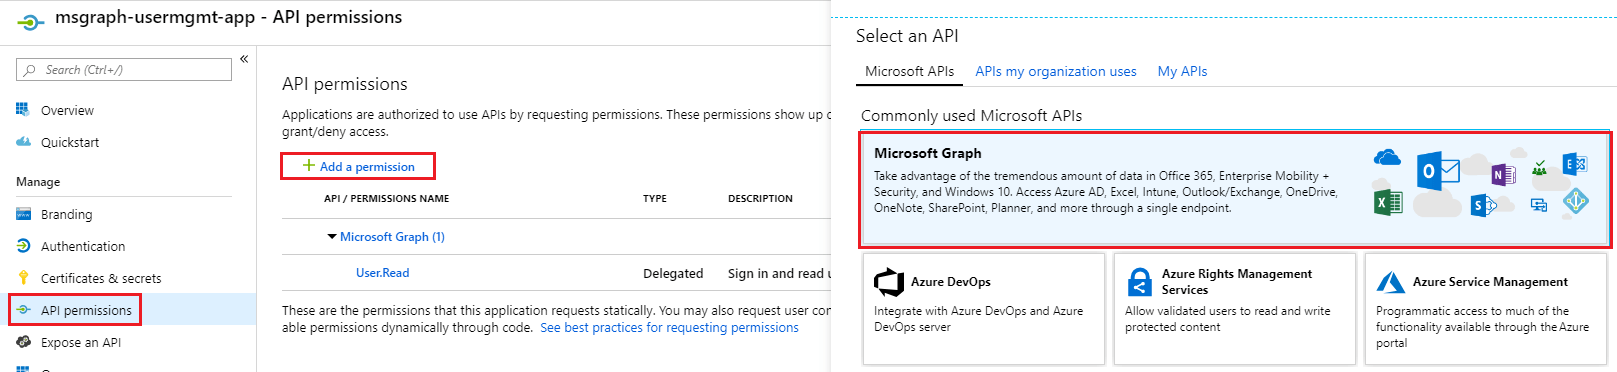This screenshot has height=372, width=1617.
Task: Select the Azure DevOps API card
Action: pyautogui.click(x=984, y=309)
